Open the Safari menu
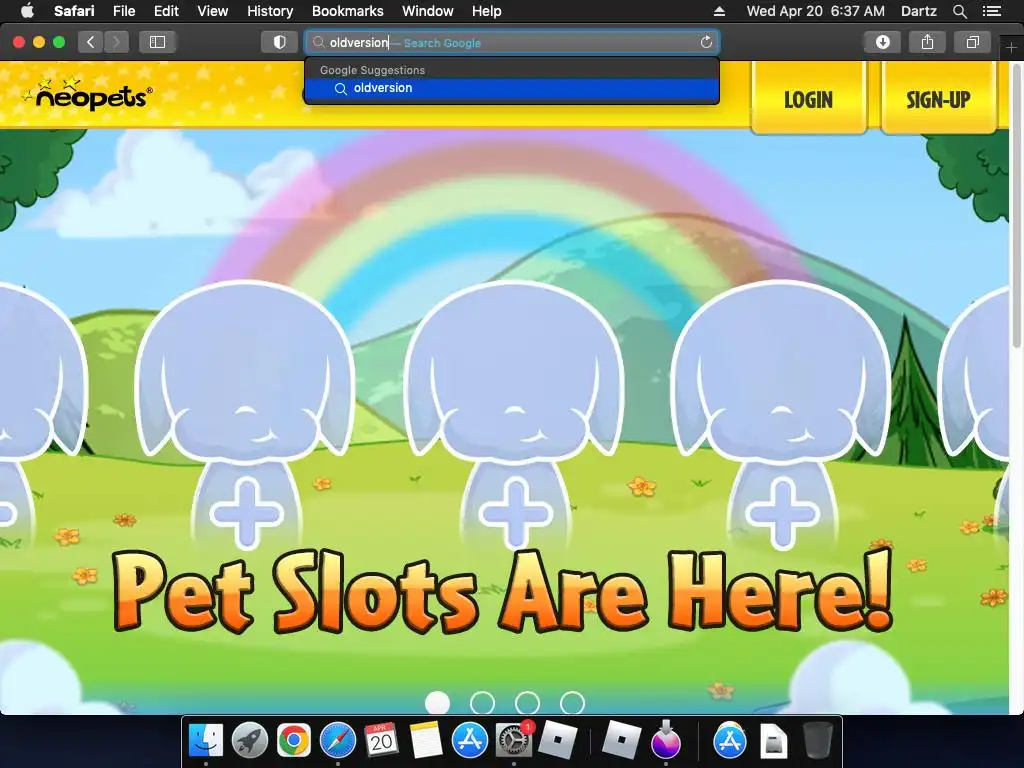 click(74, 11)
